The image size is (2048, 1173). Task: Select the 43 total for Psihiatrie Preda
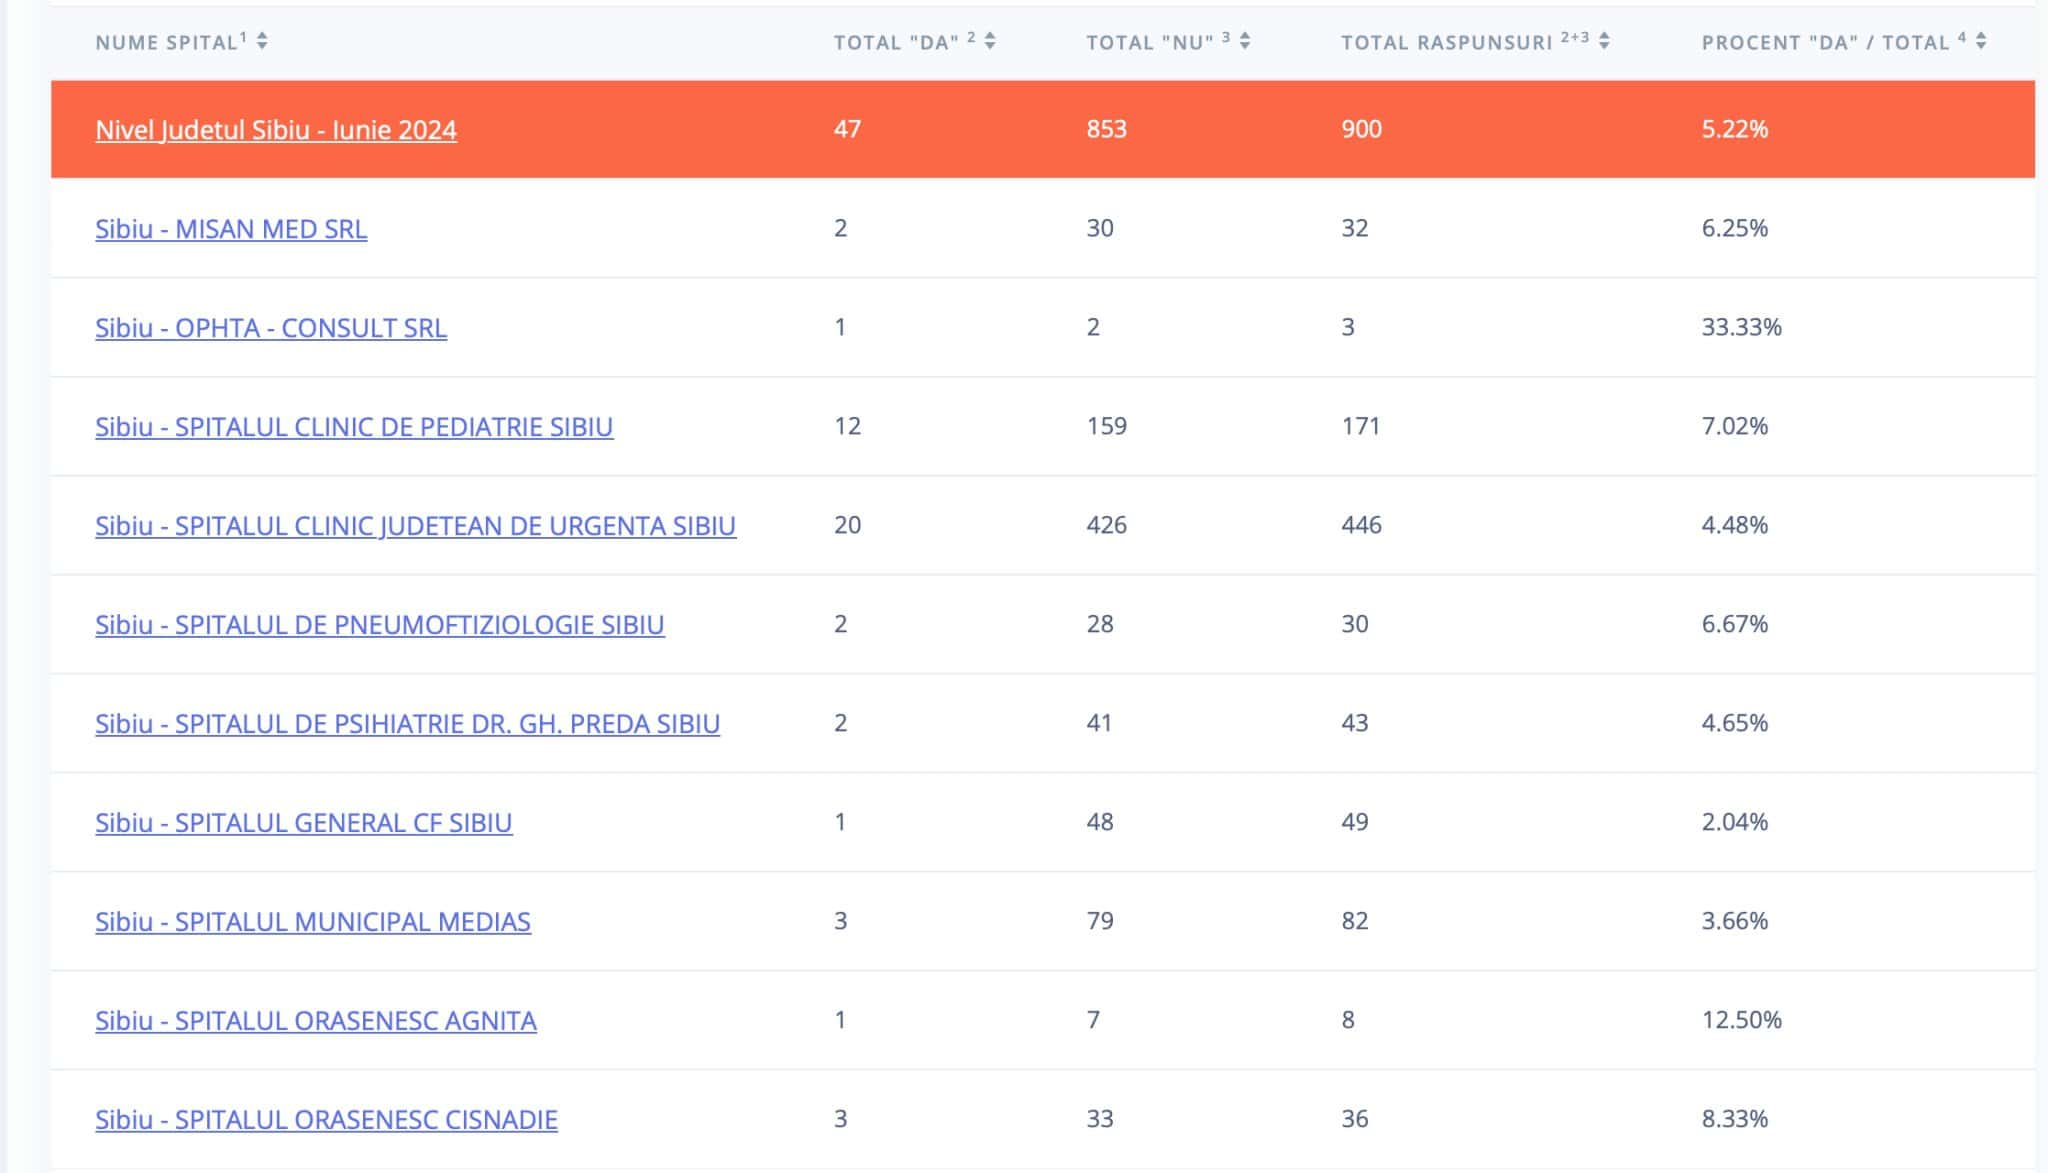[1355, 723]
